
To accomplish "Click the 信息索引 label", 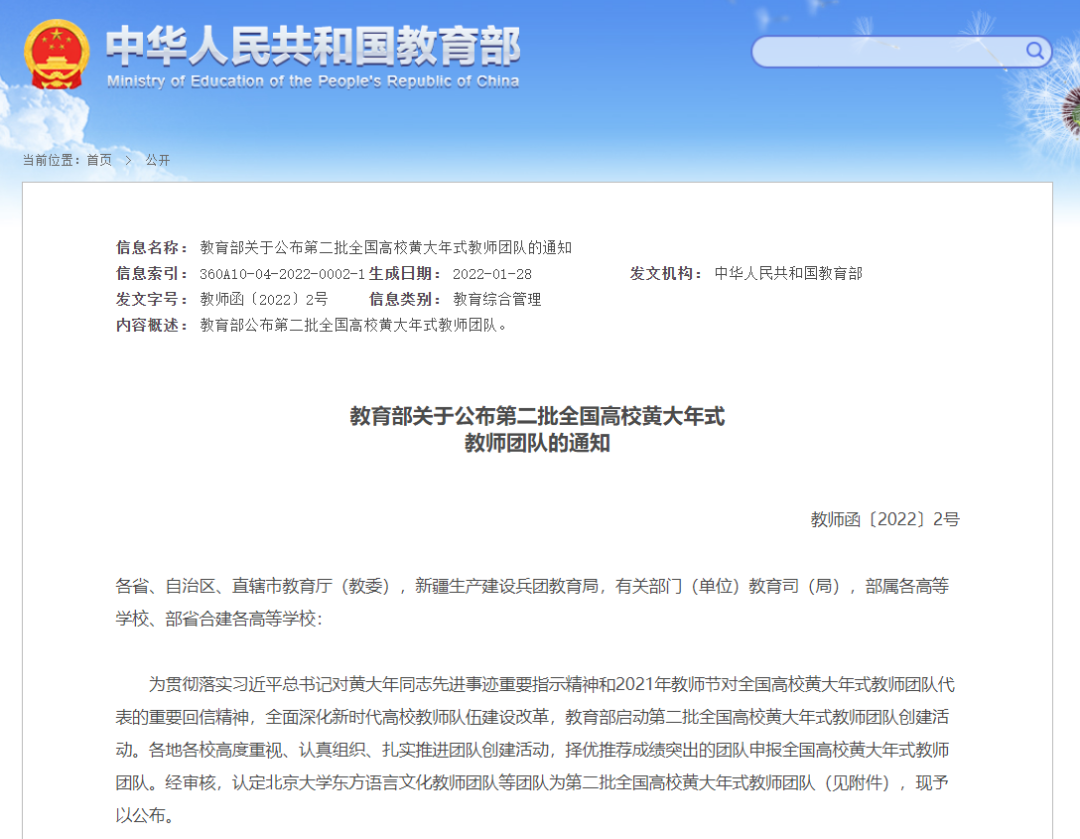I will click(x=152, y=273).
